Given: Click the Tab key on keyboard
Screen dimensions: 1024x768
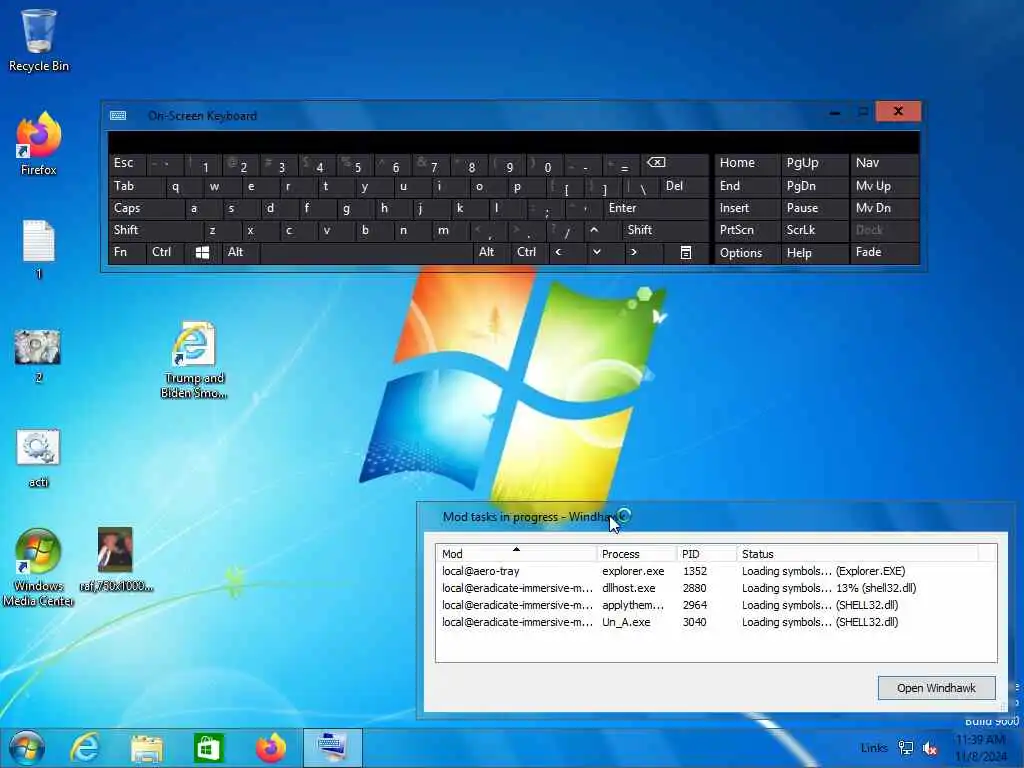Looking at the screenshot, I should pyautogui.click(x=136, y=187).
